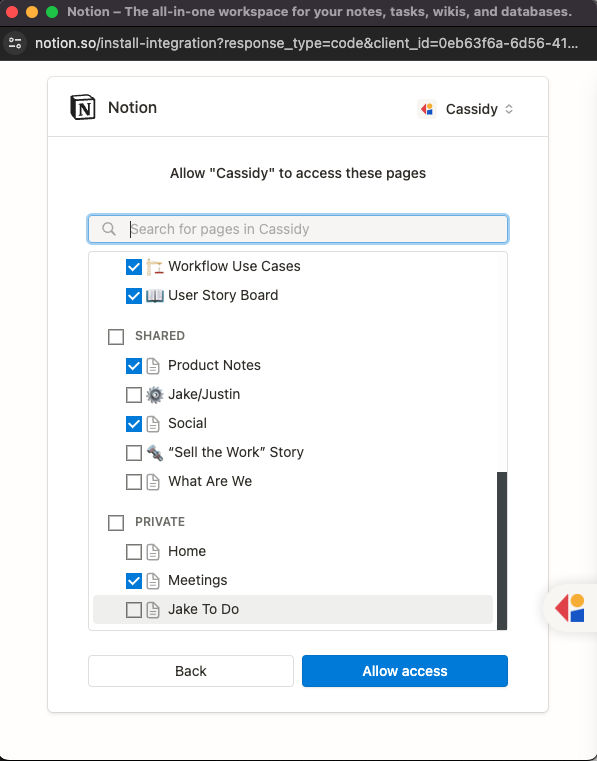Uncheck the Social checkbox
This screenshot has width=597, height=761.
click(134, 424)
